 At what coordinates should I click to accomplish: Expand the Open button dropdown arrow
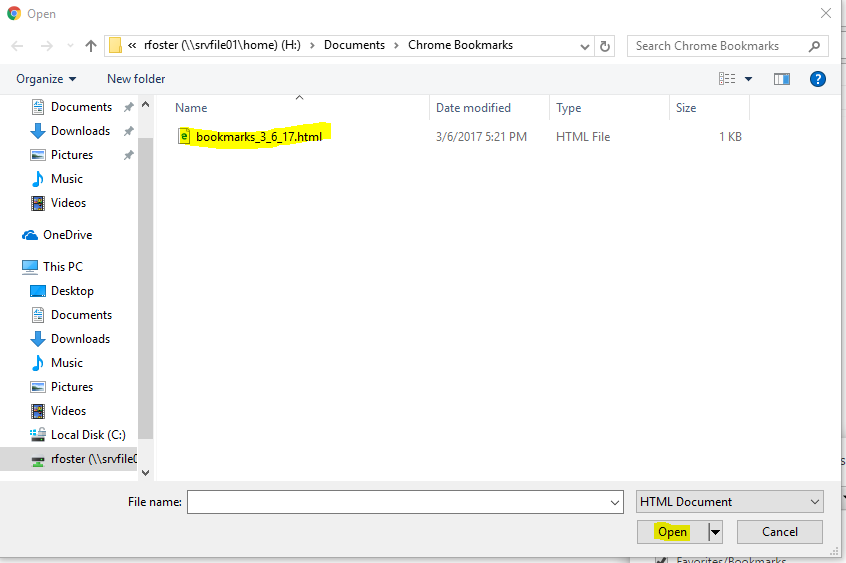point(715,532)
